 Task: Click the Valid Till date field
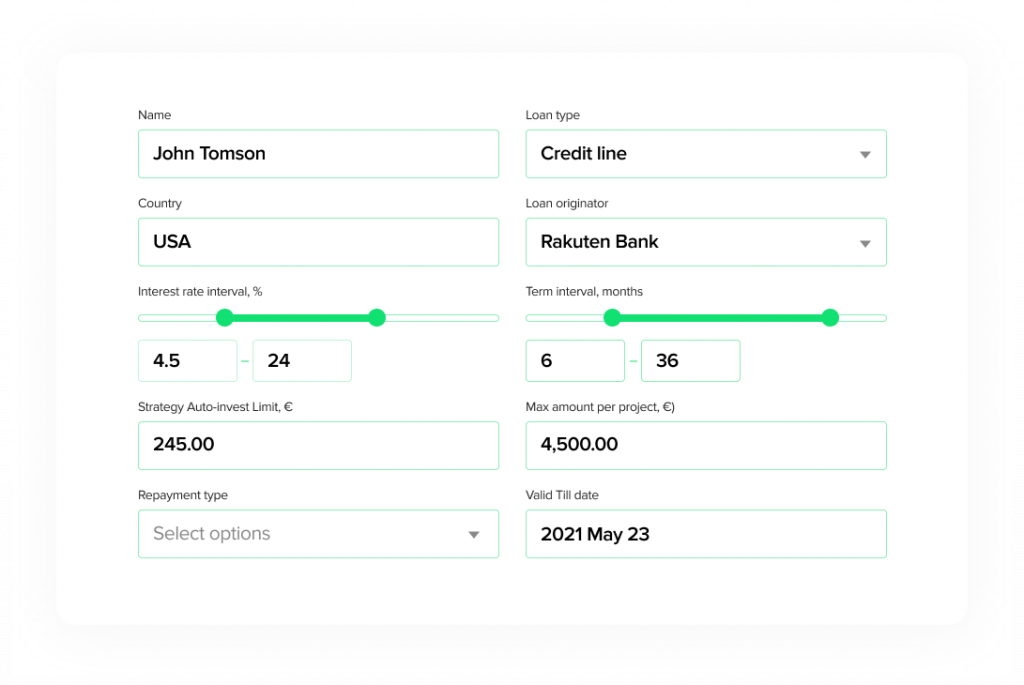pos(706,534)
